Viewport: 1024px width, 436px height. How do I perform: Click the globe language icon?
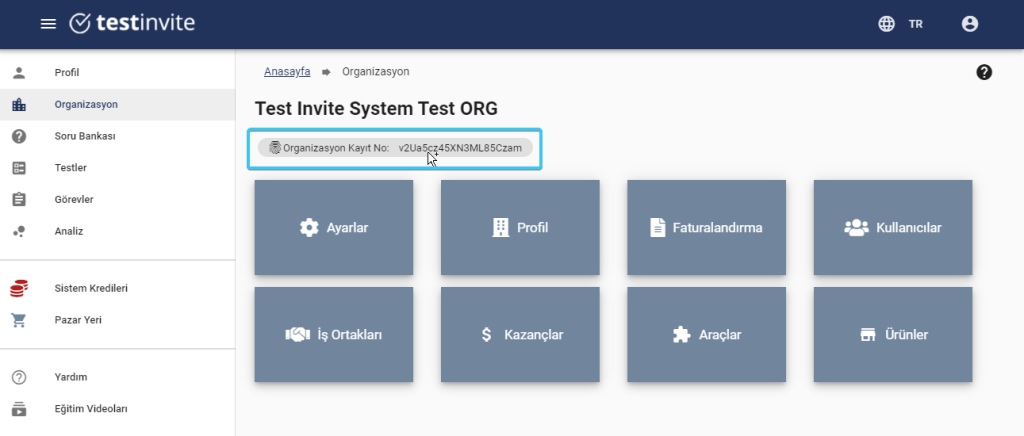coord(886,24)
